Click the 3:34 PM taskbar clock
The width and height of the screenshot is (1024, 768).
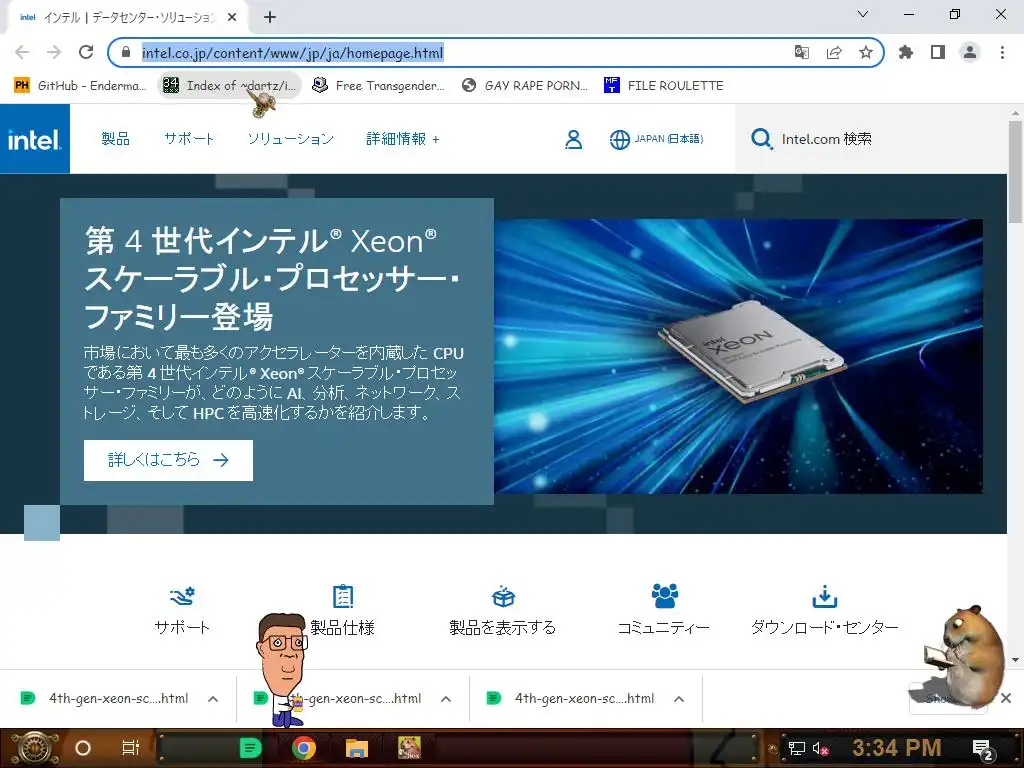(897, 748)
